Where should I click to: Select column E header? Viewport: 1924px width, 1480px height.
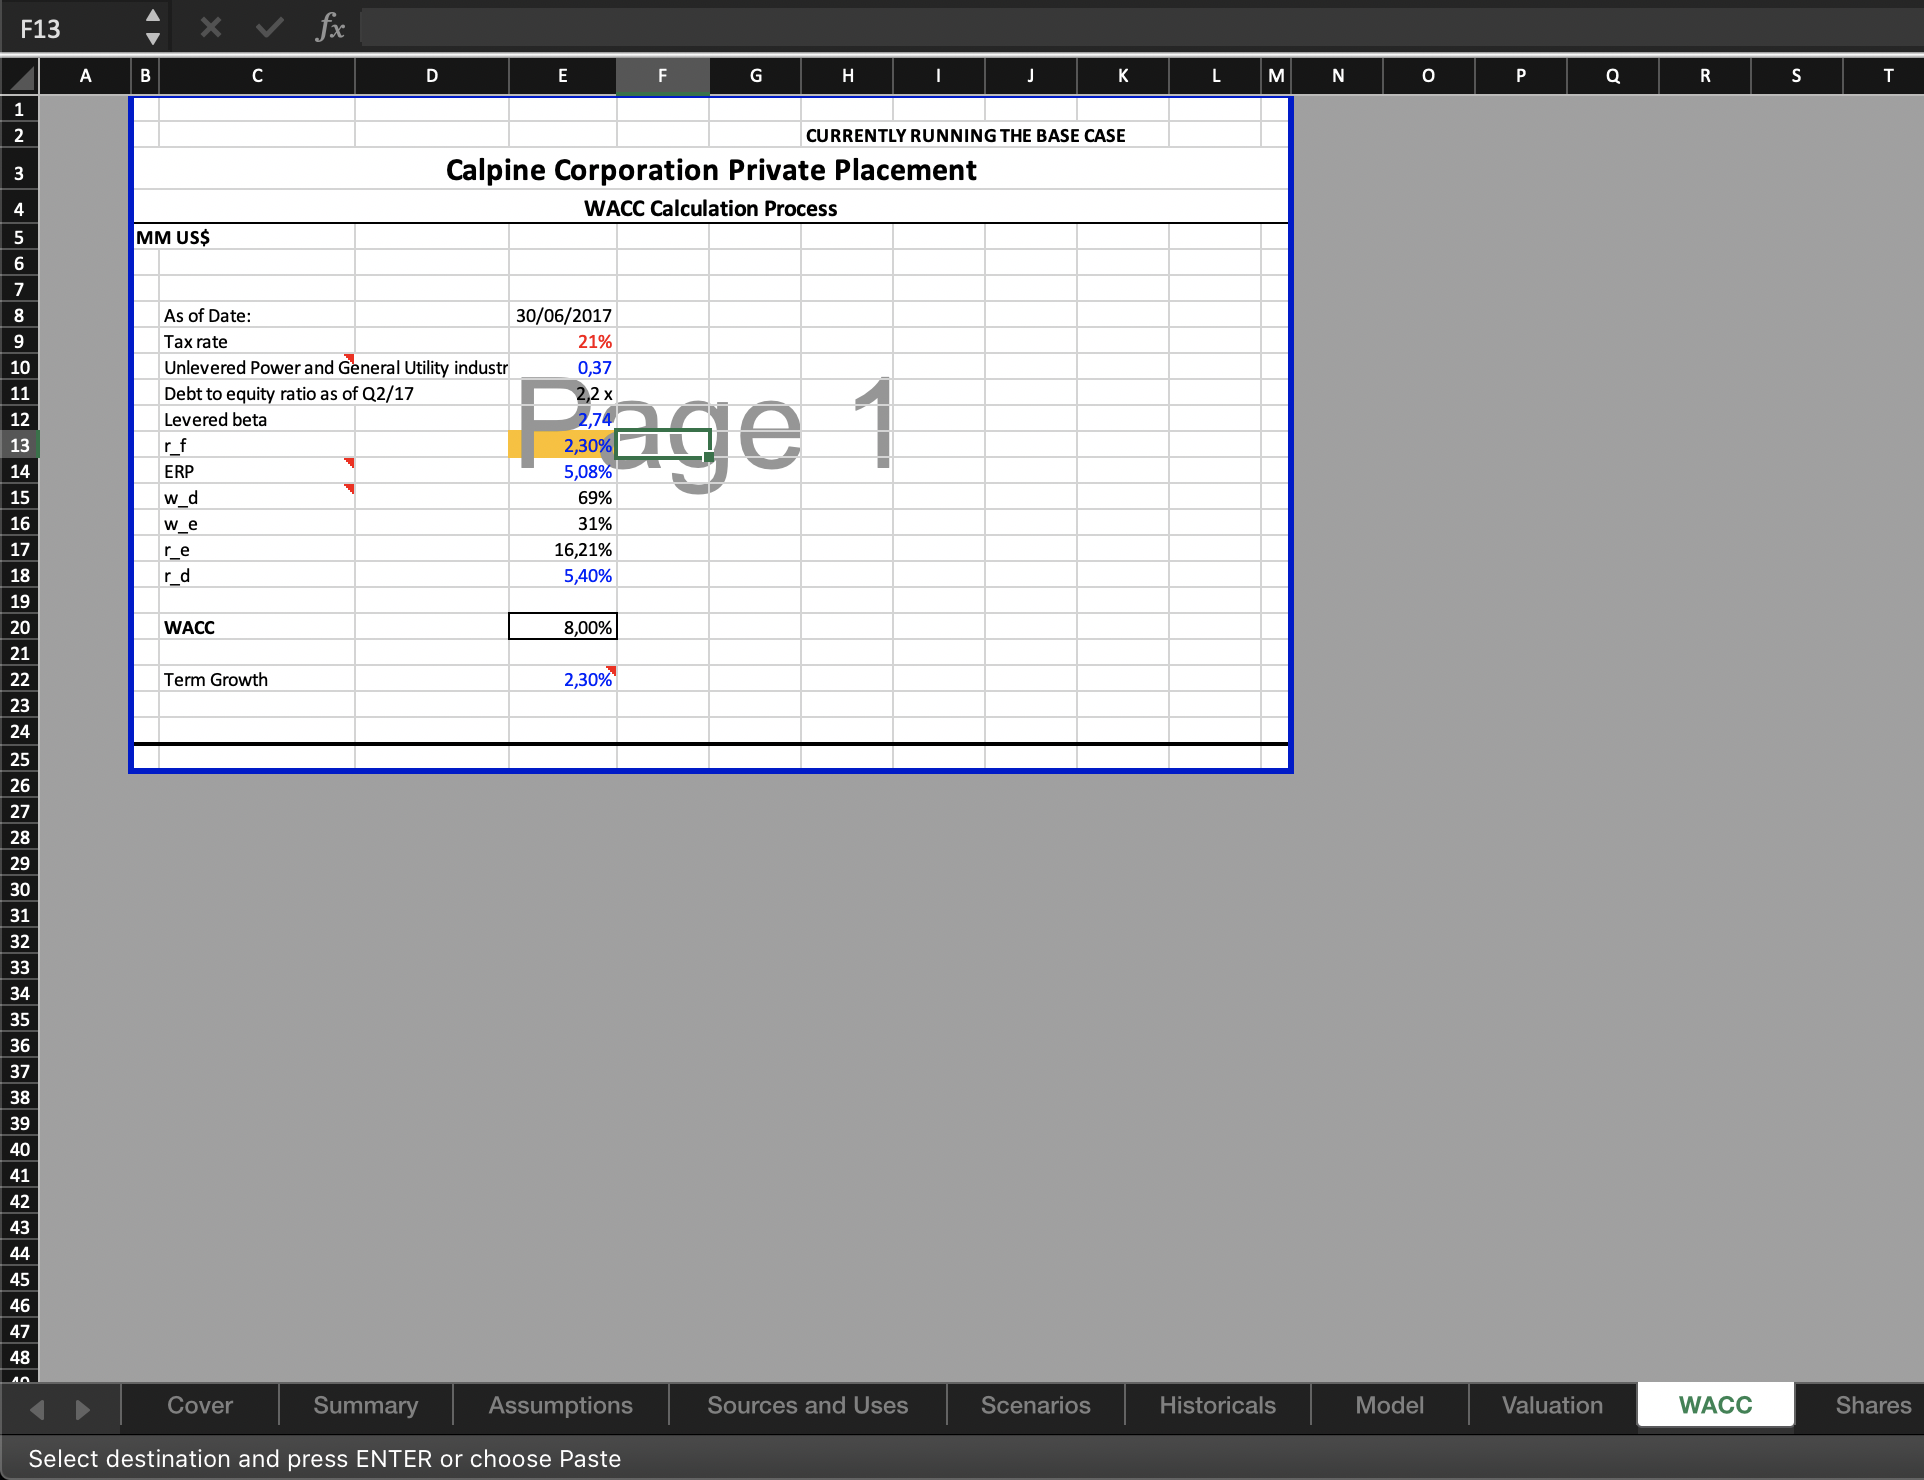click(x=563, y=76)
